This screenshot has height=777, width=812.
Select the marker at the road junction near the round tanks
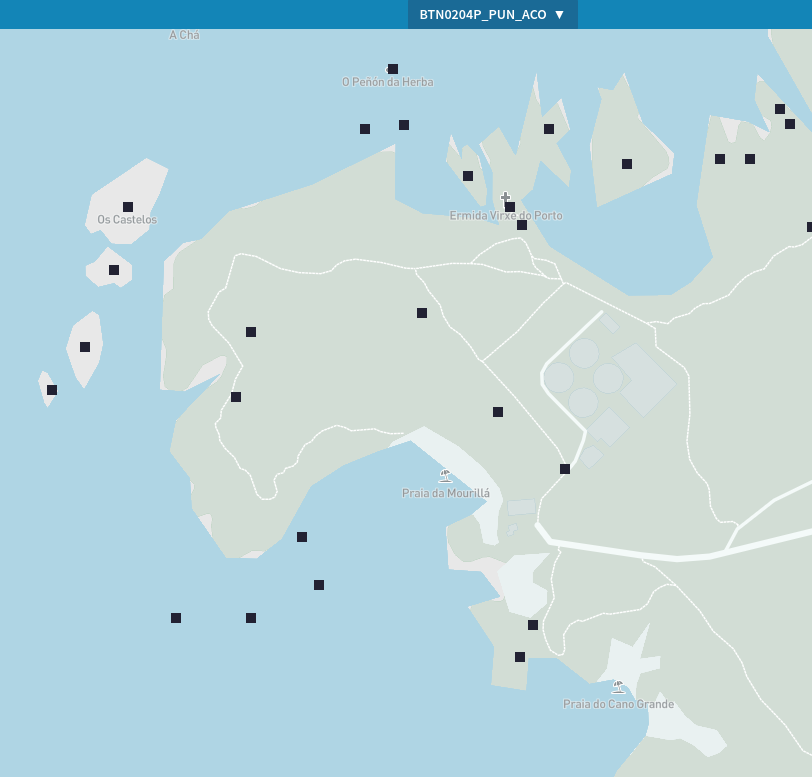point(565,469)
